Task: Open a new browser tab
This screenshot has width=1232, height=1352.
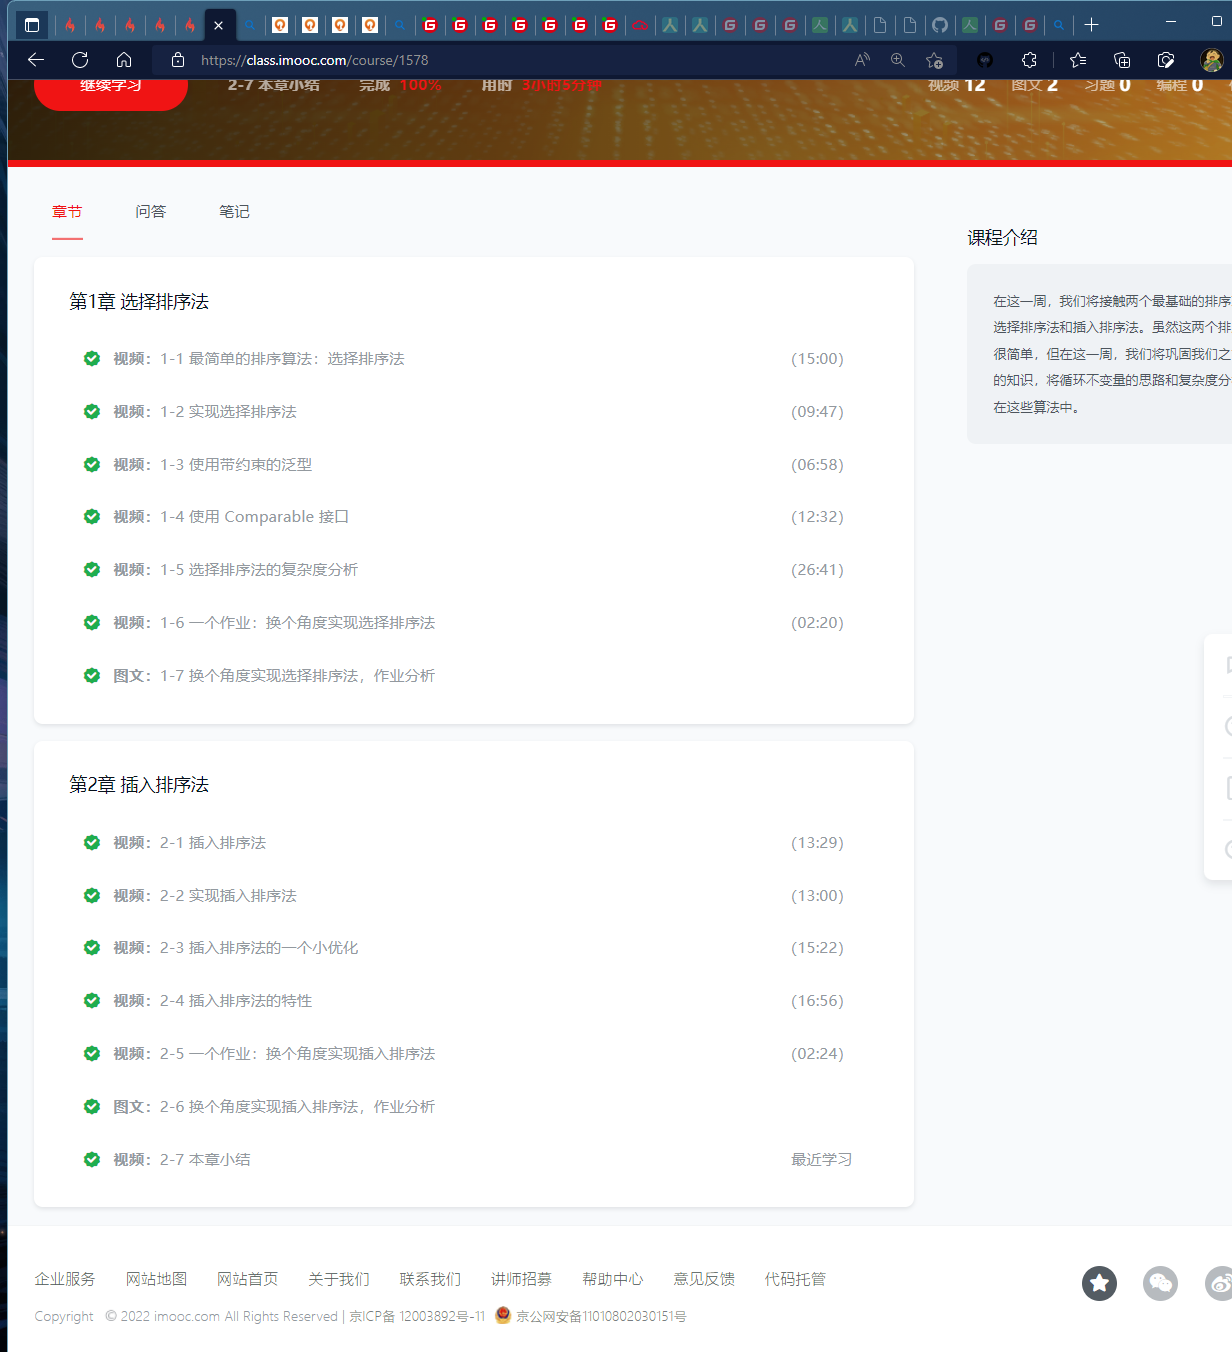Action: coord(1092,25)
